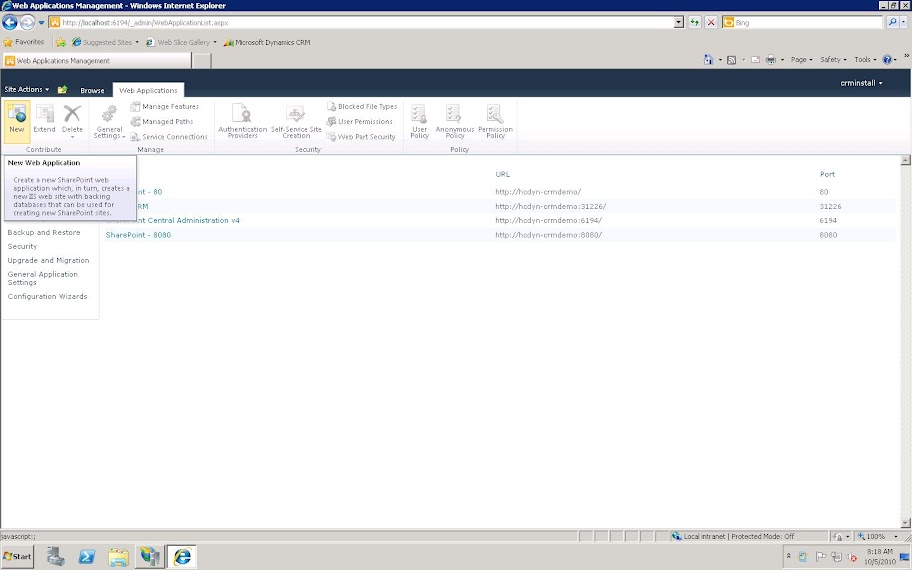Click the vertical scrollbar down arrow
The image size is (912, 570).
(905, 522)
